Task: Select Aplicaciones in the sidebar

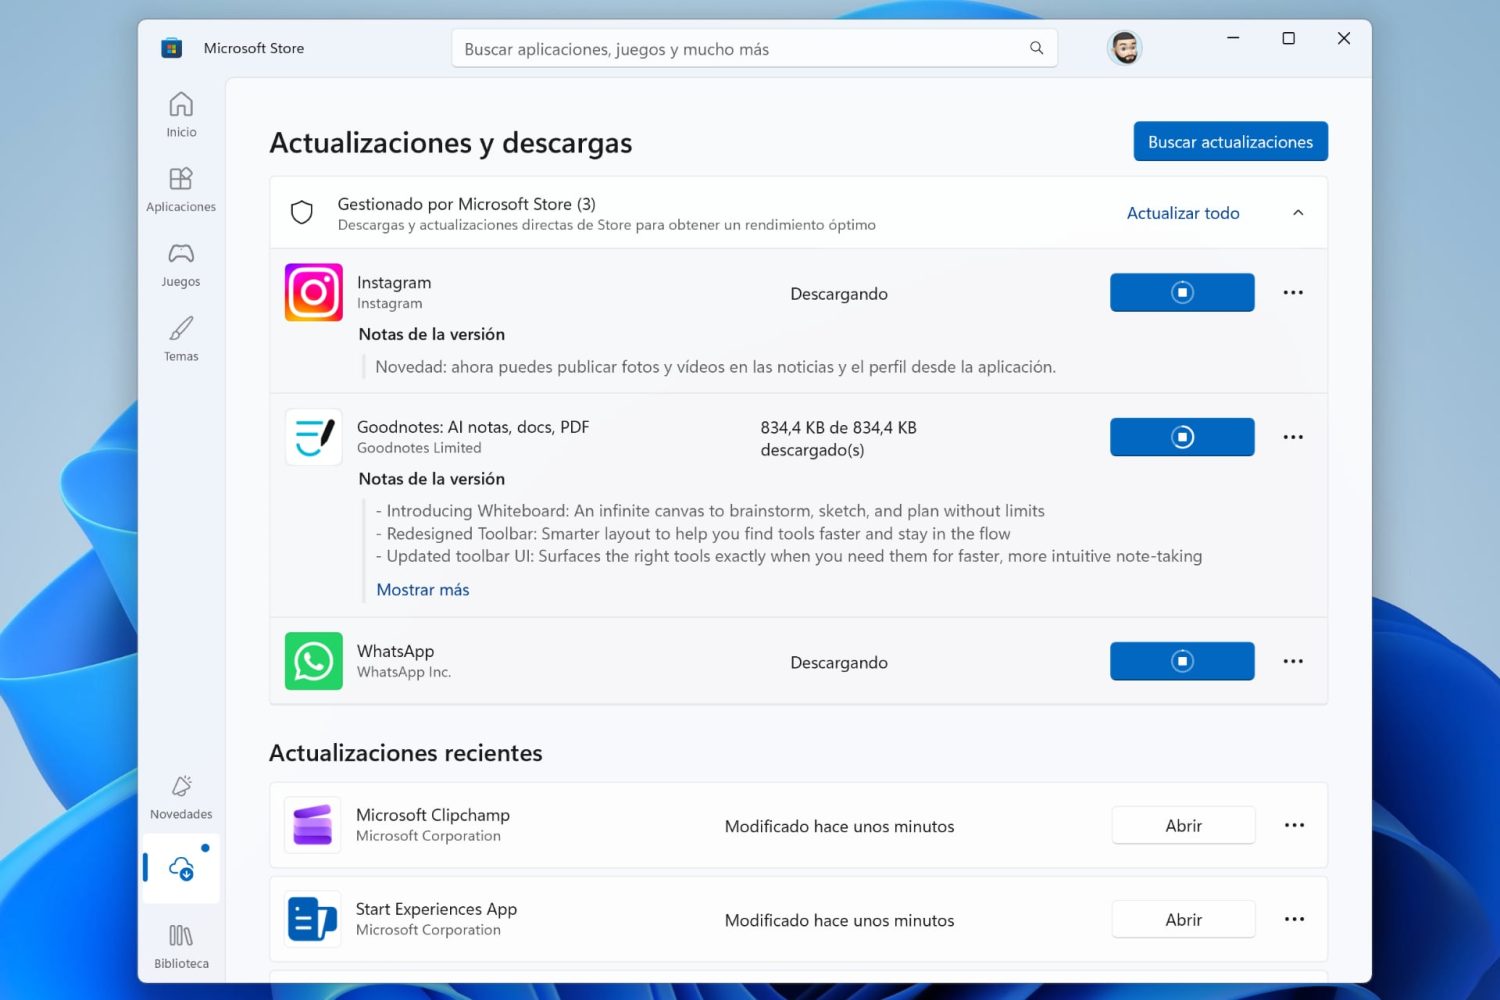Action: click(180, 189)
